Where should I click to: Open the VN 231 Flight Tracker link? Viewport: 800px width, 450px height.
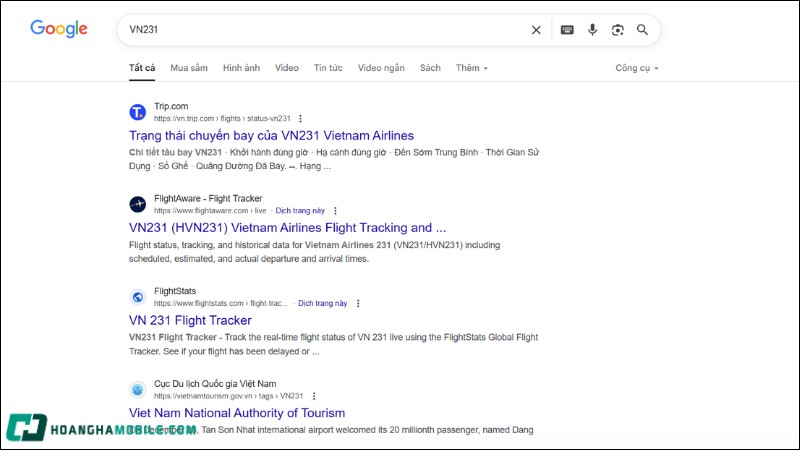coord(190,320)
